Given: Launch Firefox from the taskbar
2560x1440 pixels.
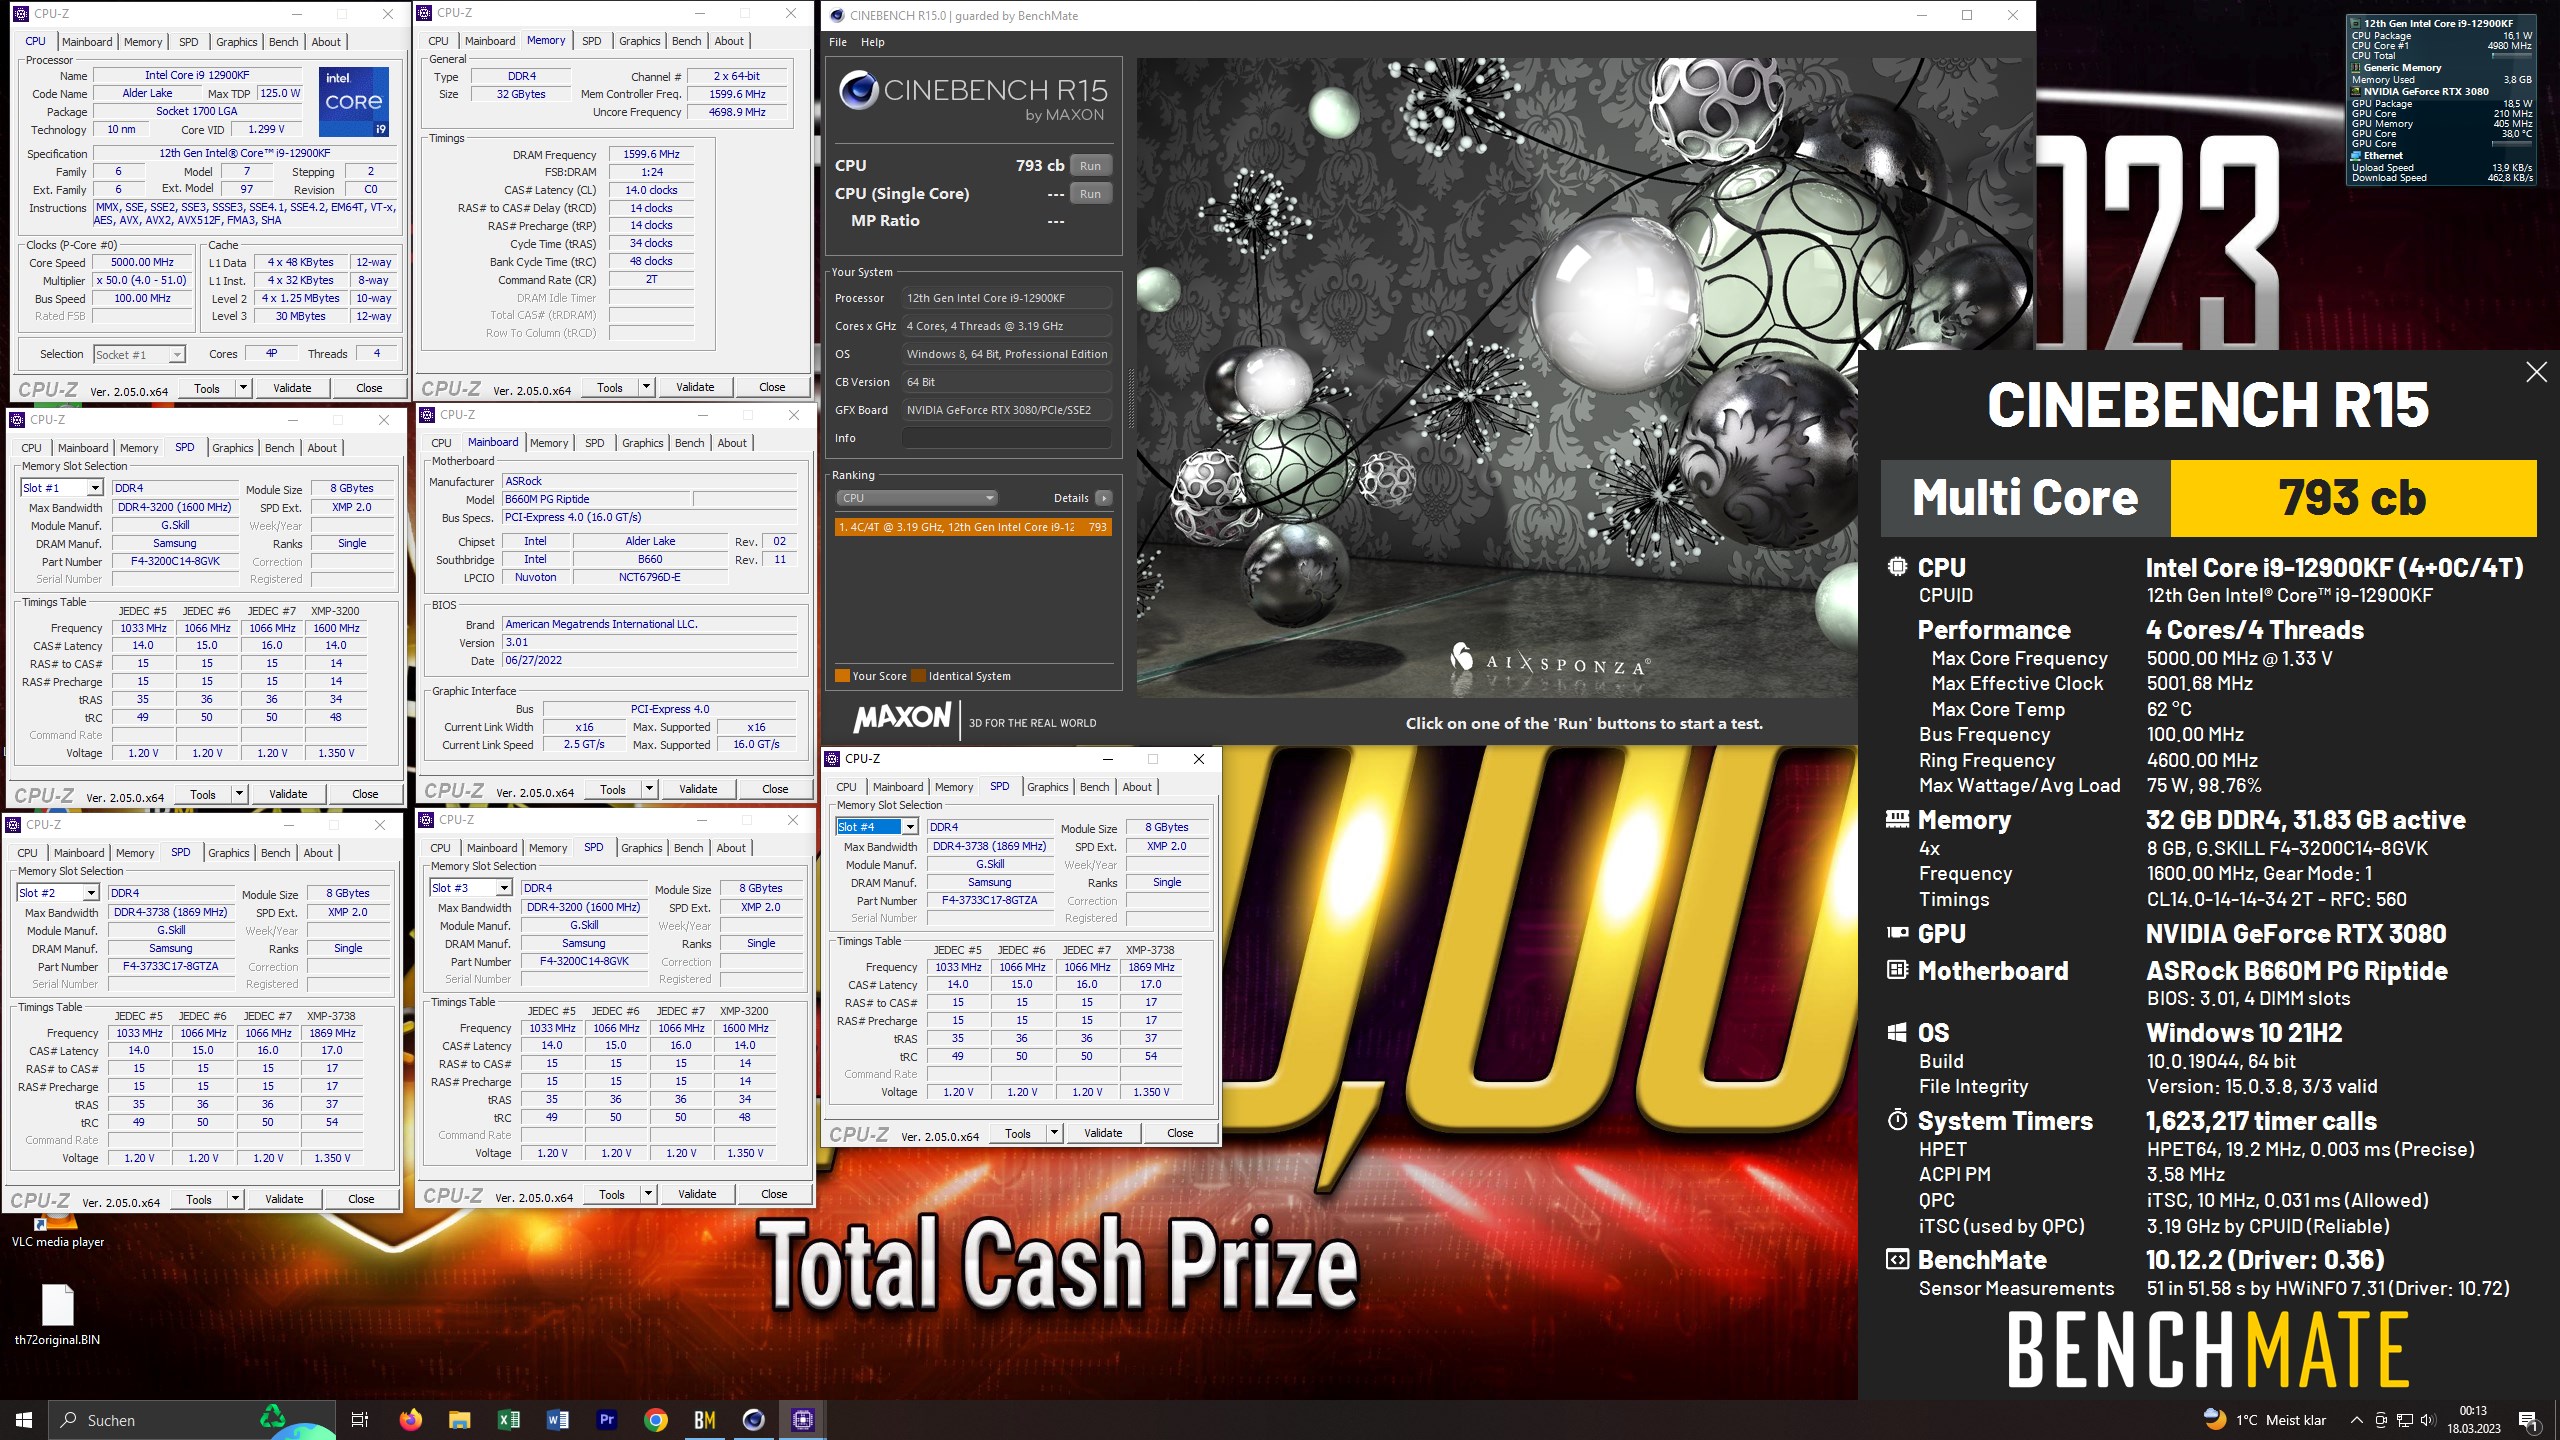Looking at the screenshot, I should [410, 1420].
